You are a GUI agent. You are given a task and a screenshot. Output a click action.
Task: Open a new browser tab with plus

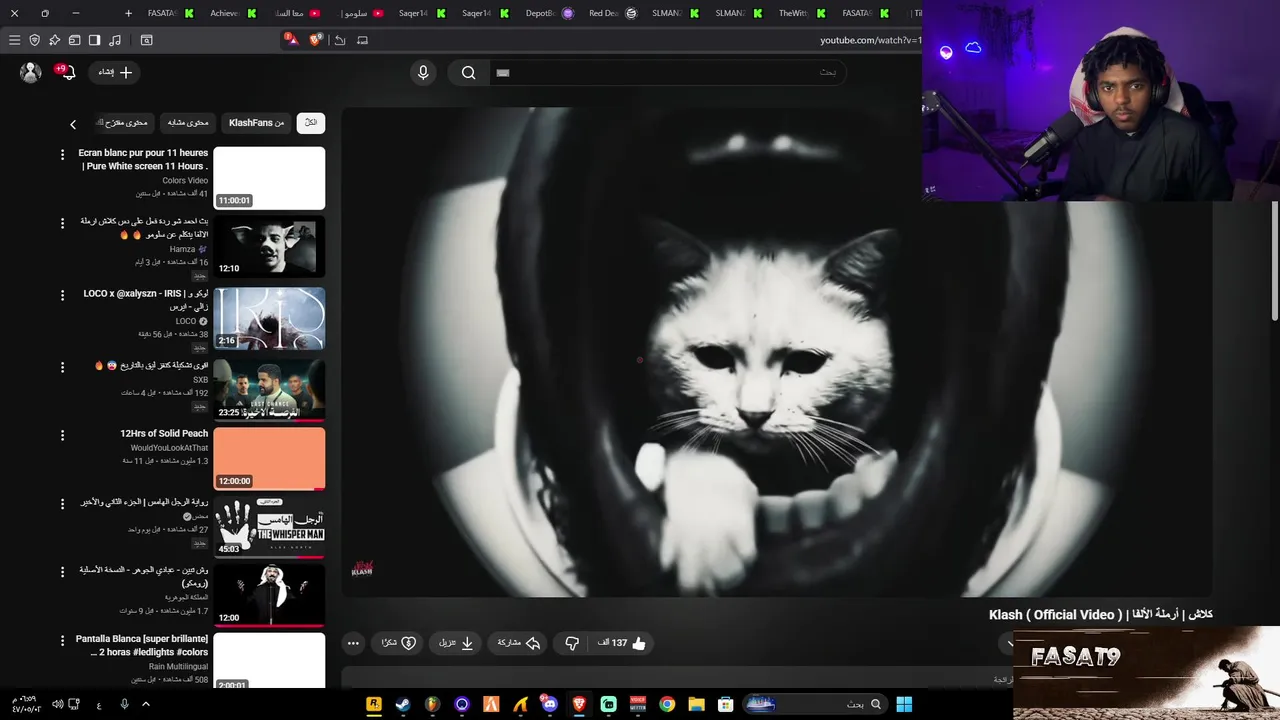[128, 13]
